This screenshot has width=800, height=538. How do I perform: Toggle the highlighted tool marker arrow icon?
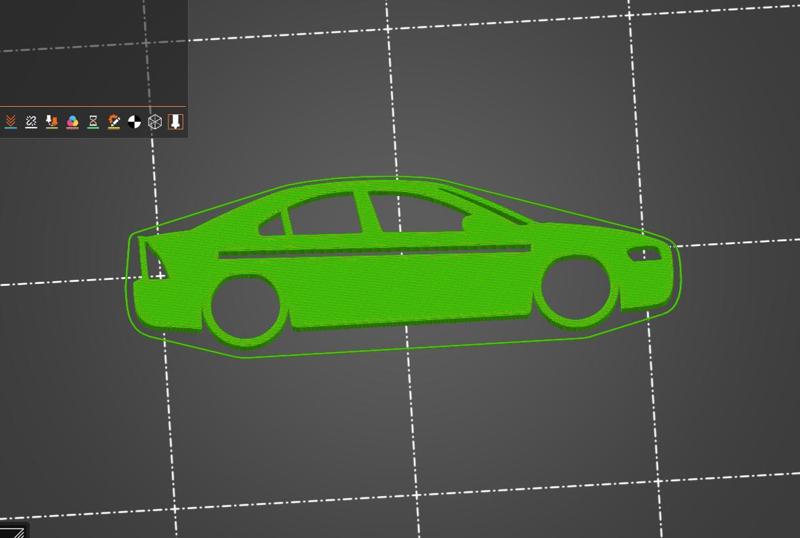click(176, 121)
